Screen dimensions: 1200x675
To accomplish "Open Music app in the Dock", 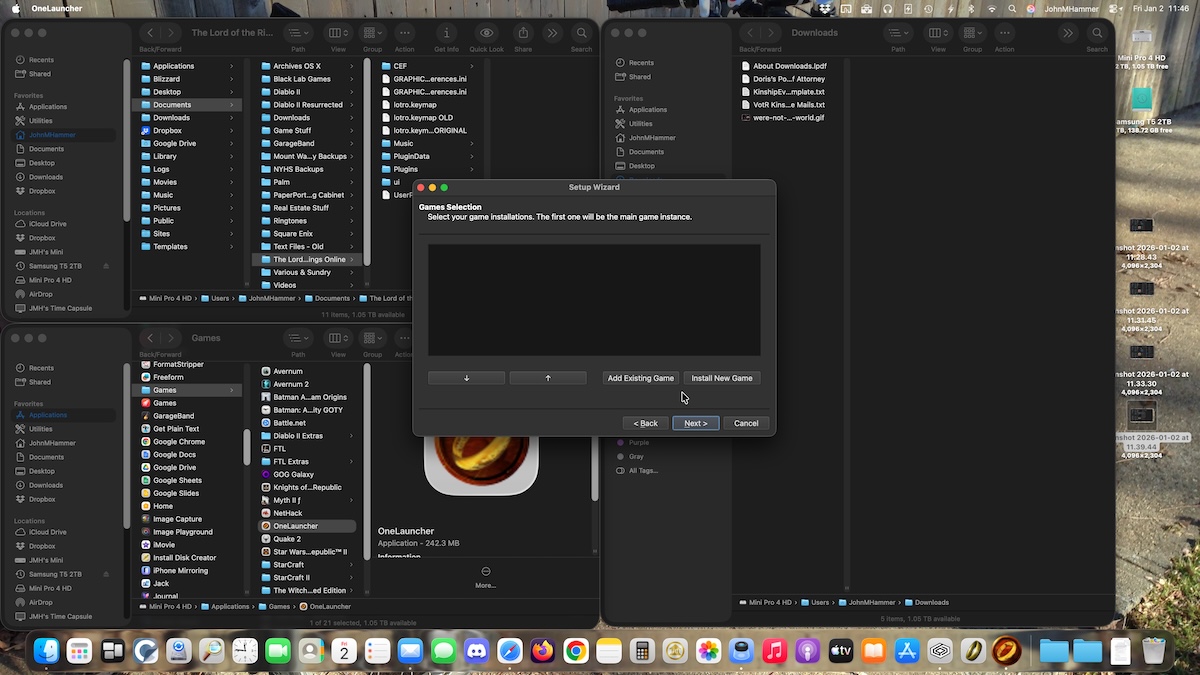I will pyautogui.click(x=774, y=651).
